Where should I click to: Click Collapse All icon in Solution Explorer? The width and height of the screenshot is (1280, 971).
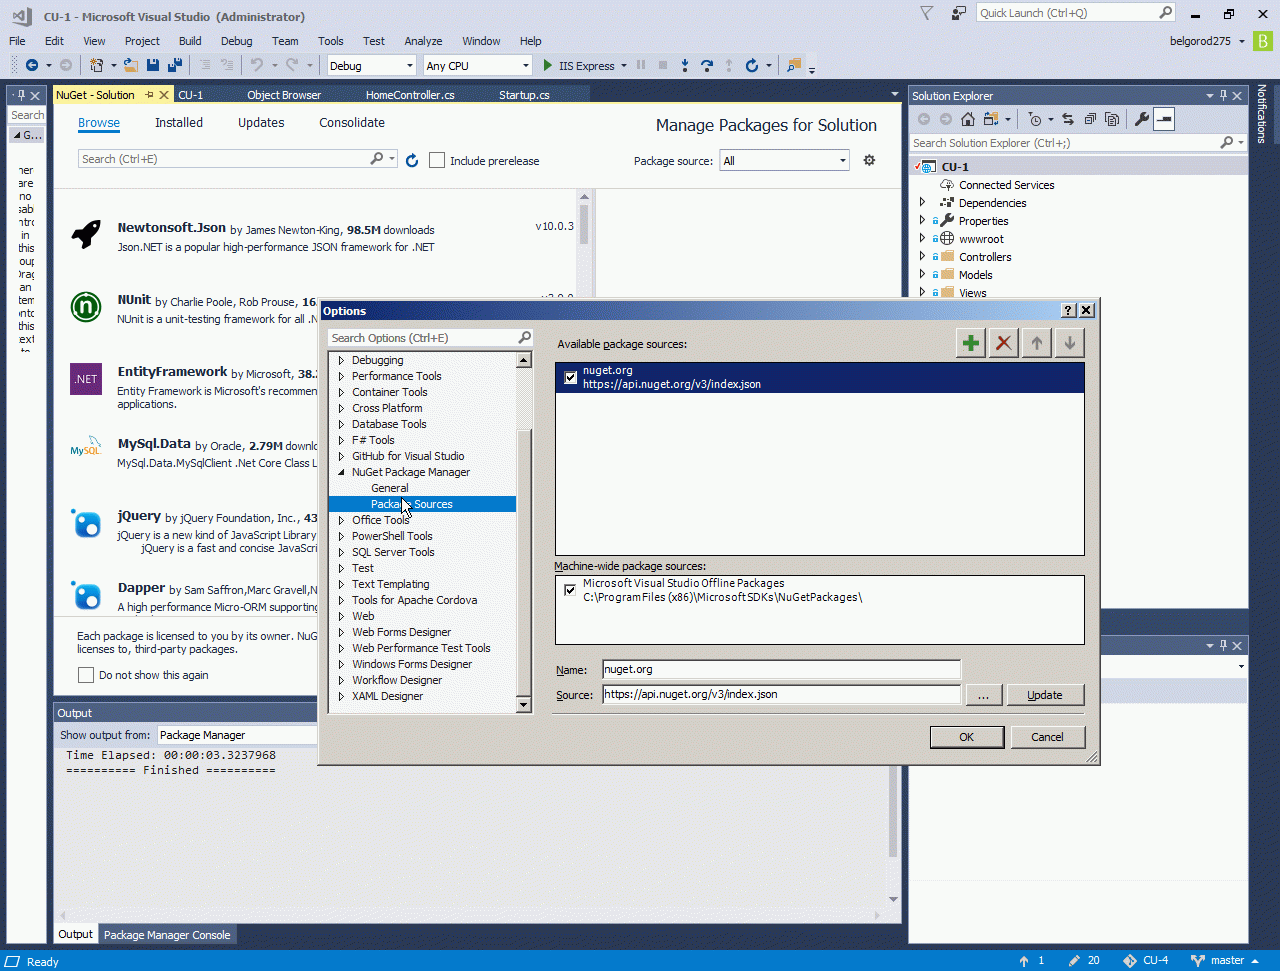coord(1090,119)
